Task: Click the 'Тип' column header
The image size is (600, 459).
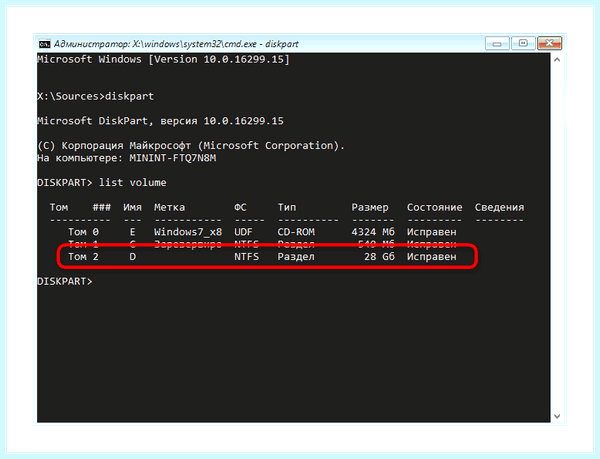Action: click(287, 207)
